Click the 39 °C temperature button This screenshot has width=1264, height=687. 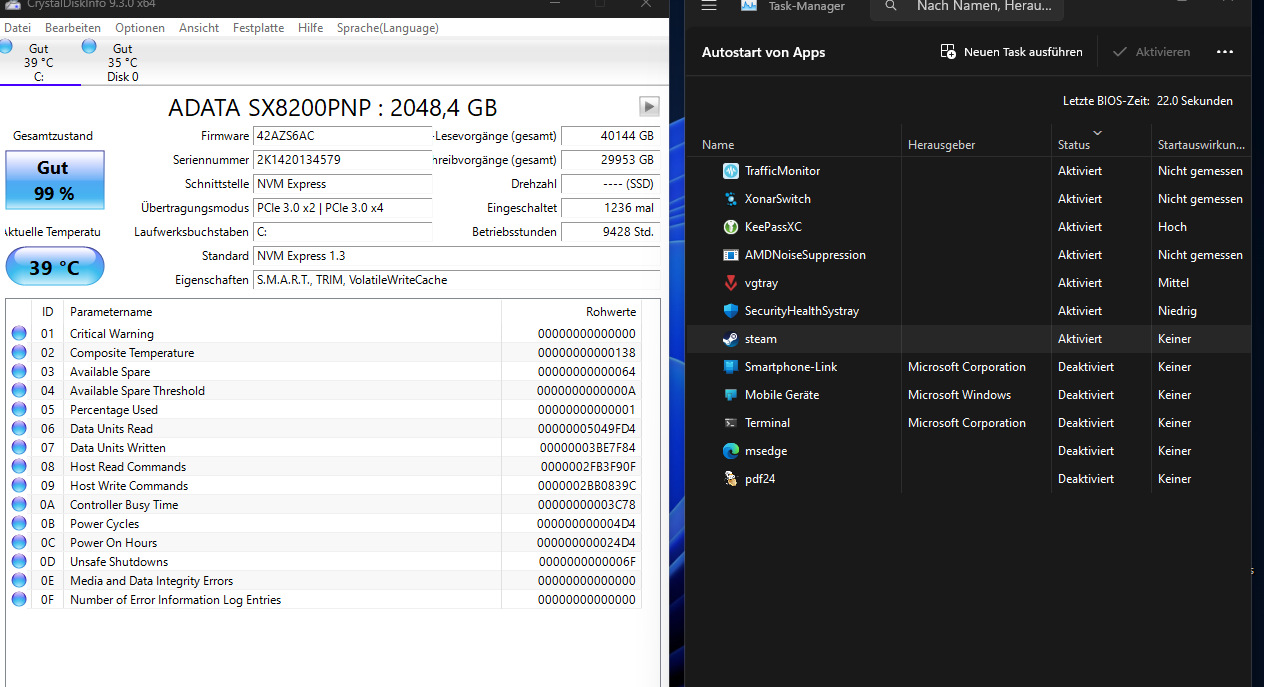pyautogui.click(x=55, y=267)
